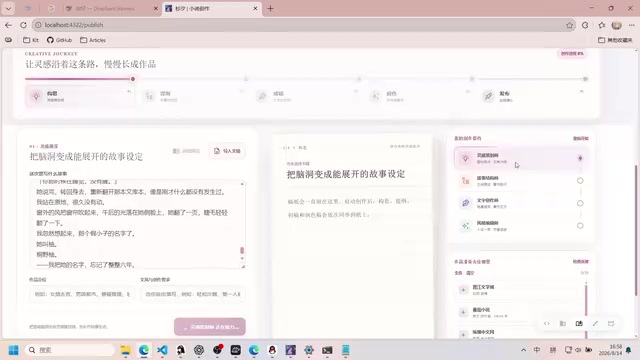Click the lightbulb icon of the 构思 step
The image size is (640, 360).
click(36, 96)
